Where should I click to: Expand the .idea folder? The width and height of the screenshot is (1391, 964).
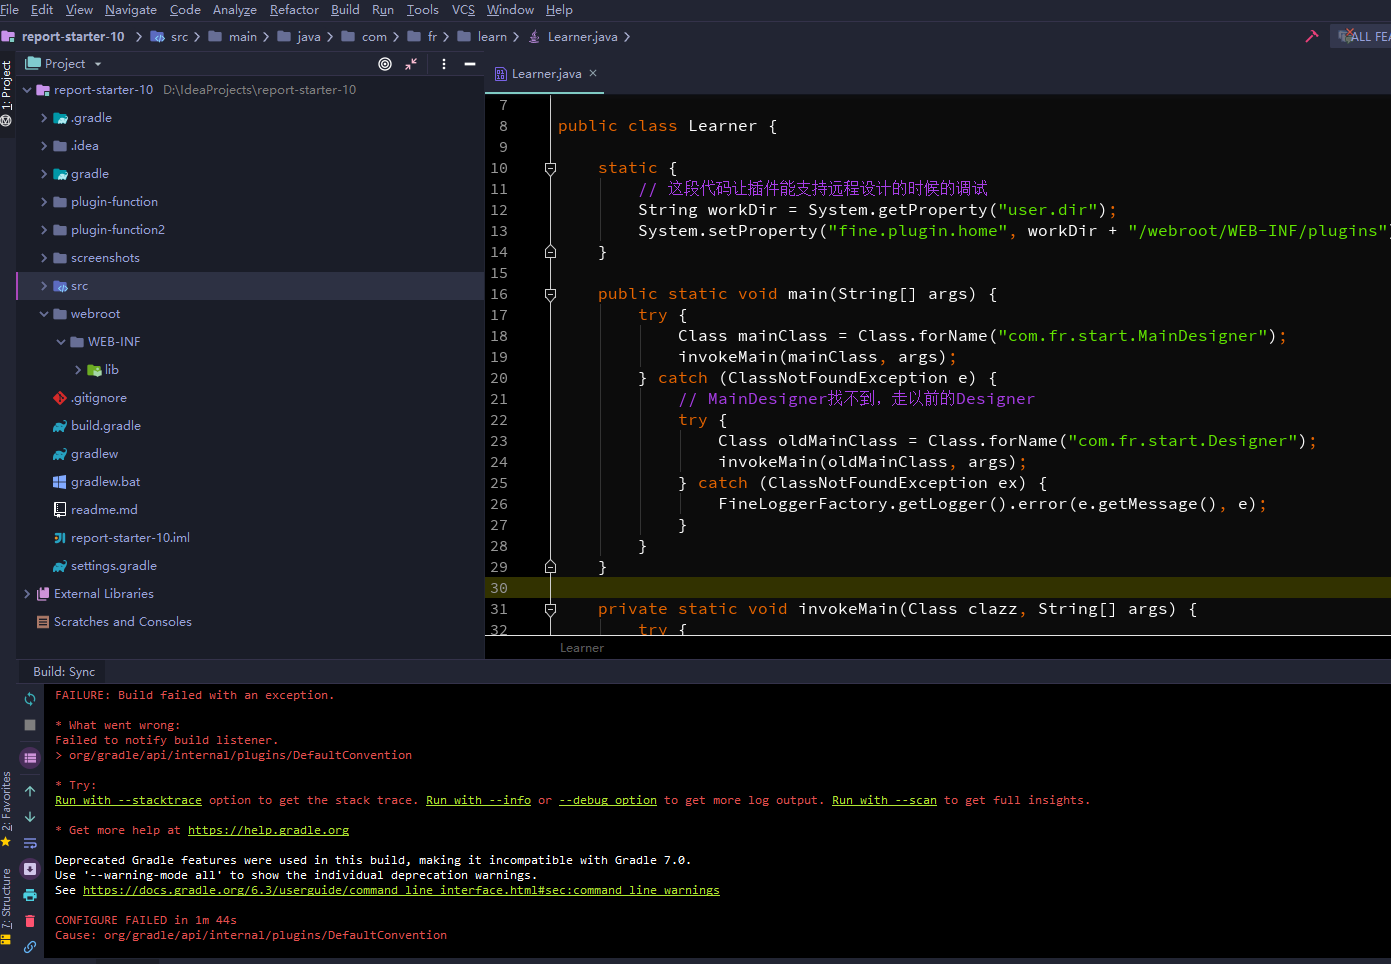click(x=44, y=146)
